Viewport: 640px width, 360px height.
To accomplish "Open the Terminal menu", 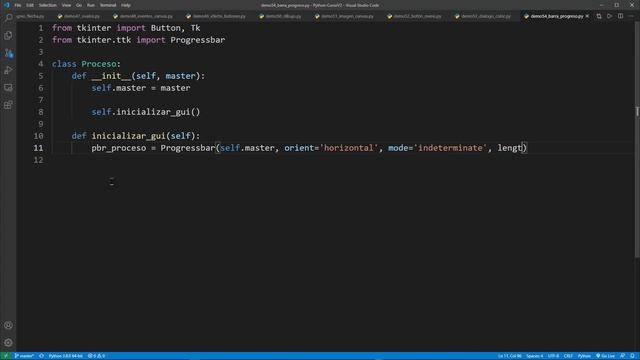I will [108, 5].
